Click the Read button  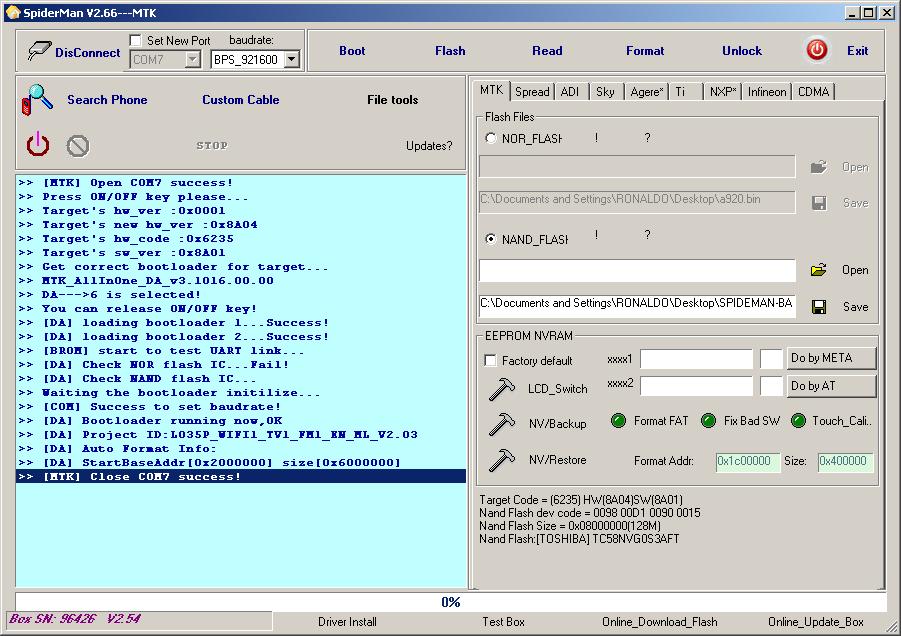point(547,51)
